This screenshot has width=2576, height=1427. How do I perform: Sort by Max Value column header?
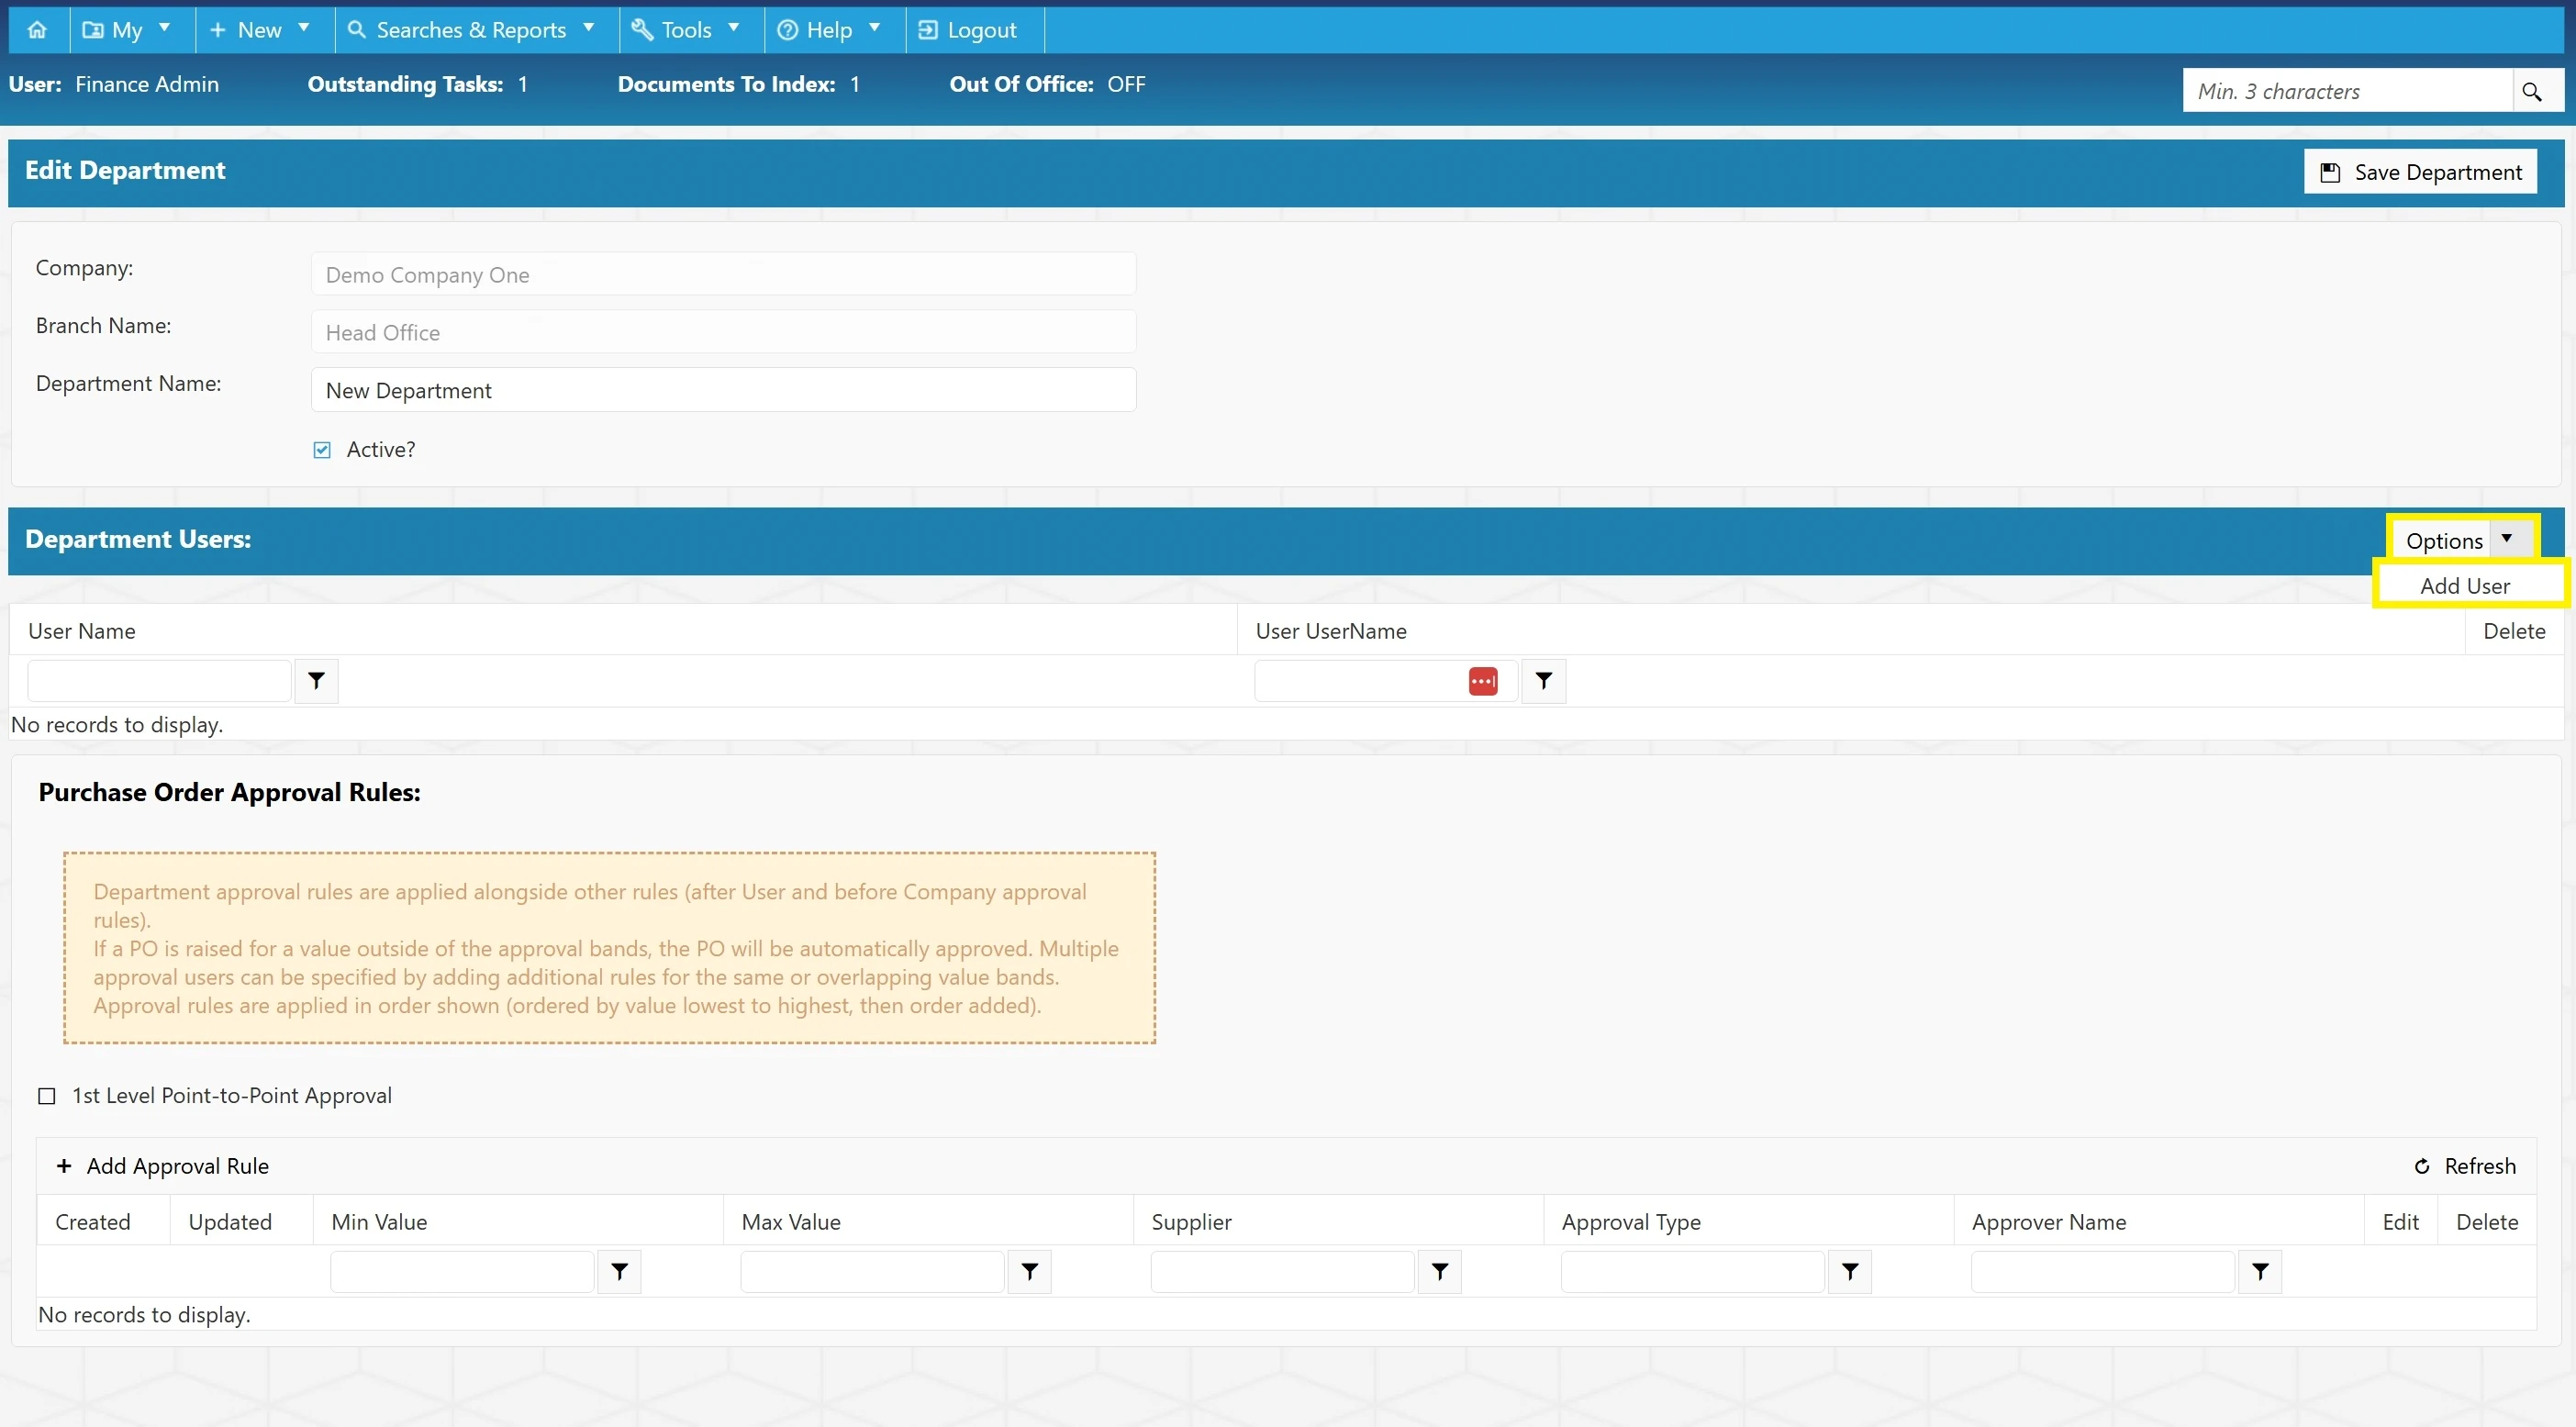791,1222
